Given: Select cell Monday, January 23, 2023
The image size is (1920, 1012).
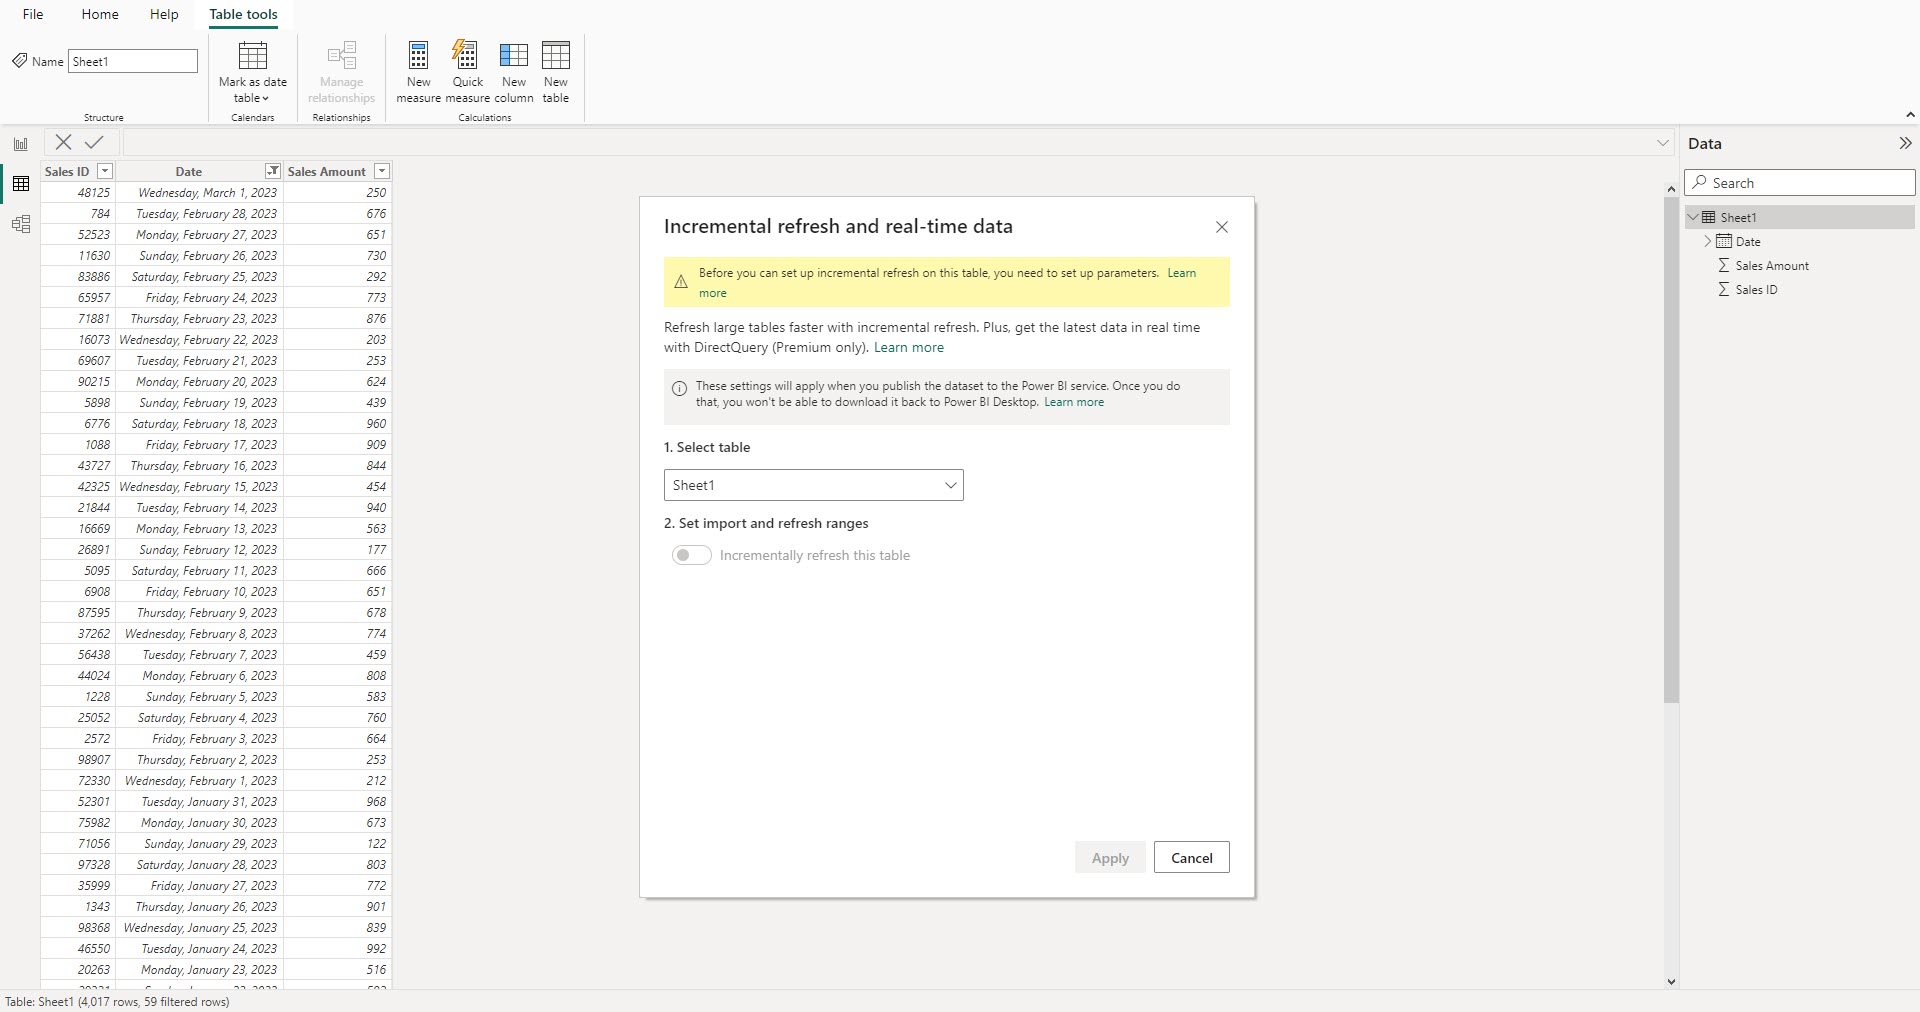Looking at the screenshot, I should coord(199,969).
